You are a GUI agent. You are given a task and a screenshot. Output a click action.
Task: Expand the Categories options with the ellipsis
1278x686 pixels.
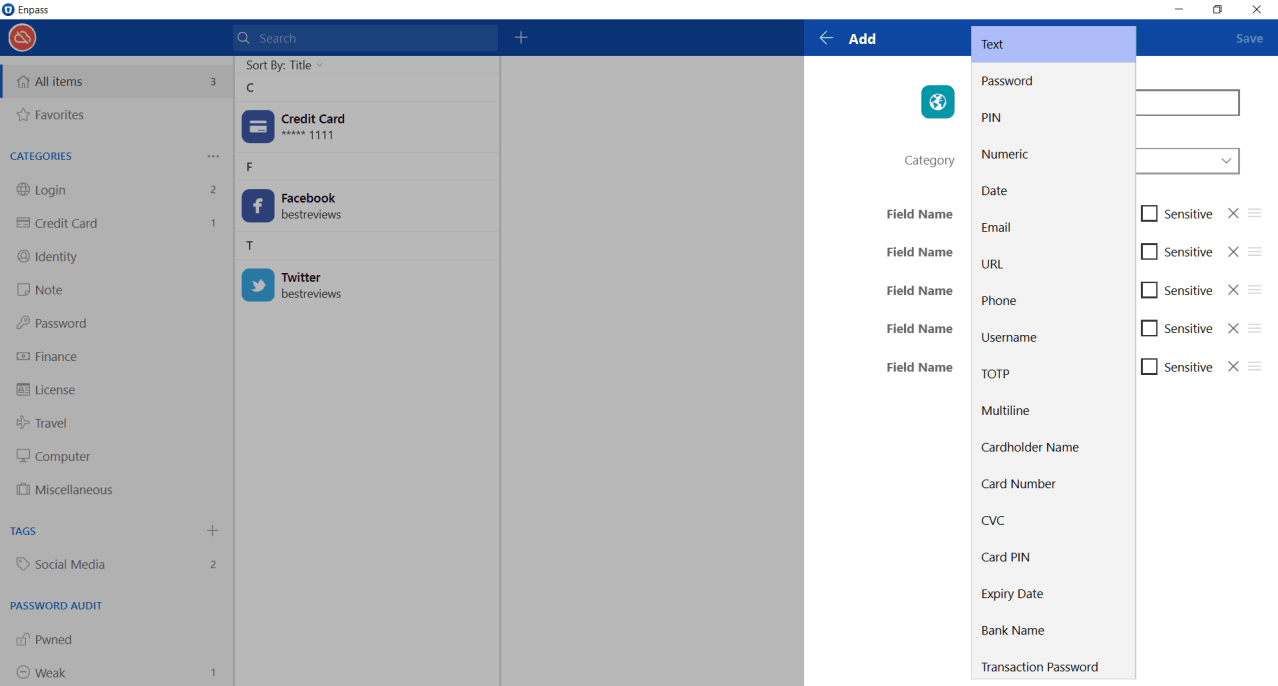click(x=212, y=156)
